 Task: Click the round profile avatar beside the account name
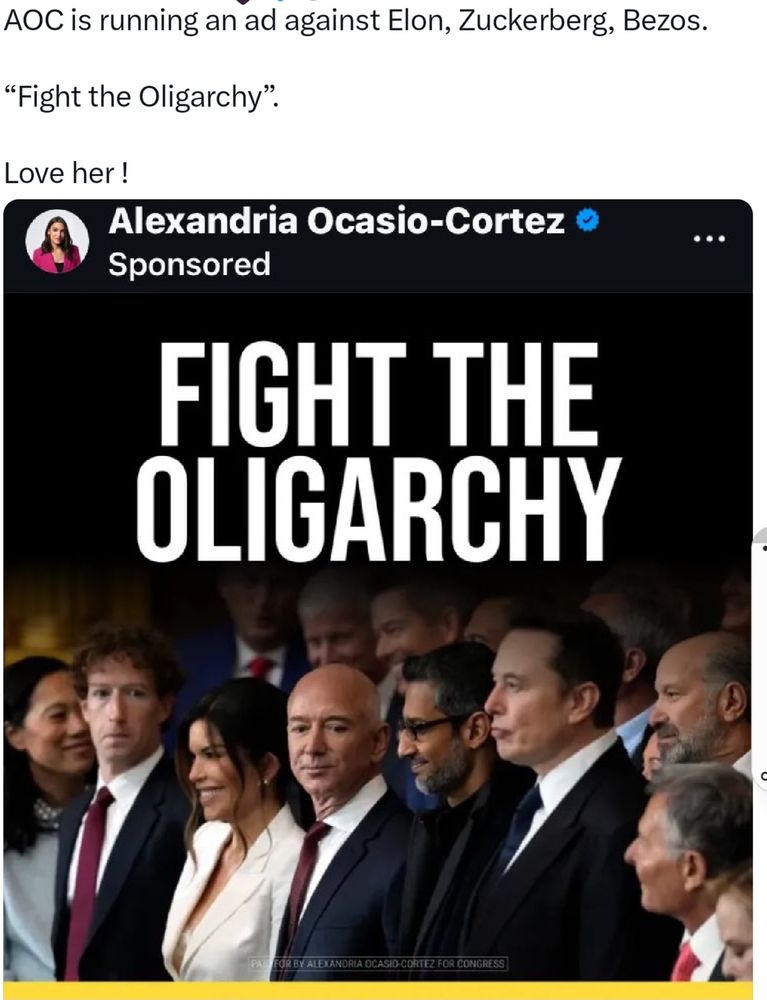[57, 242]
